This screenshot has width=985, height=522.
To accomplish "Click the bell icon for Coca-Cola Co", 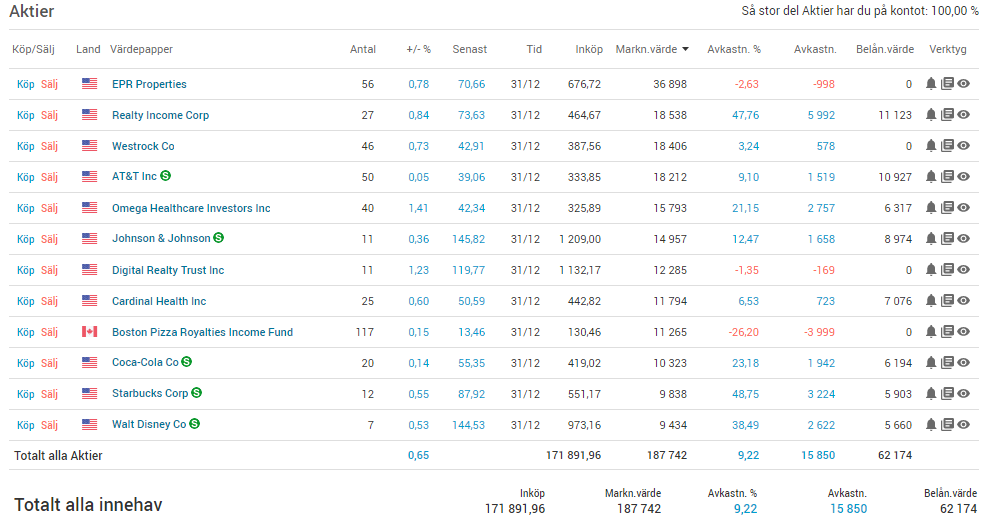I will [x=931, y=362].
